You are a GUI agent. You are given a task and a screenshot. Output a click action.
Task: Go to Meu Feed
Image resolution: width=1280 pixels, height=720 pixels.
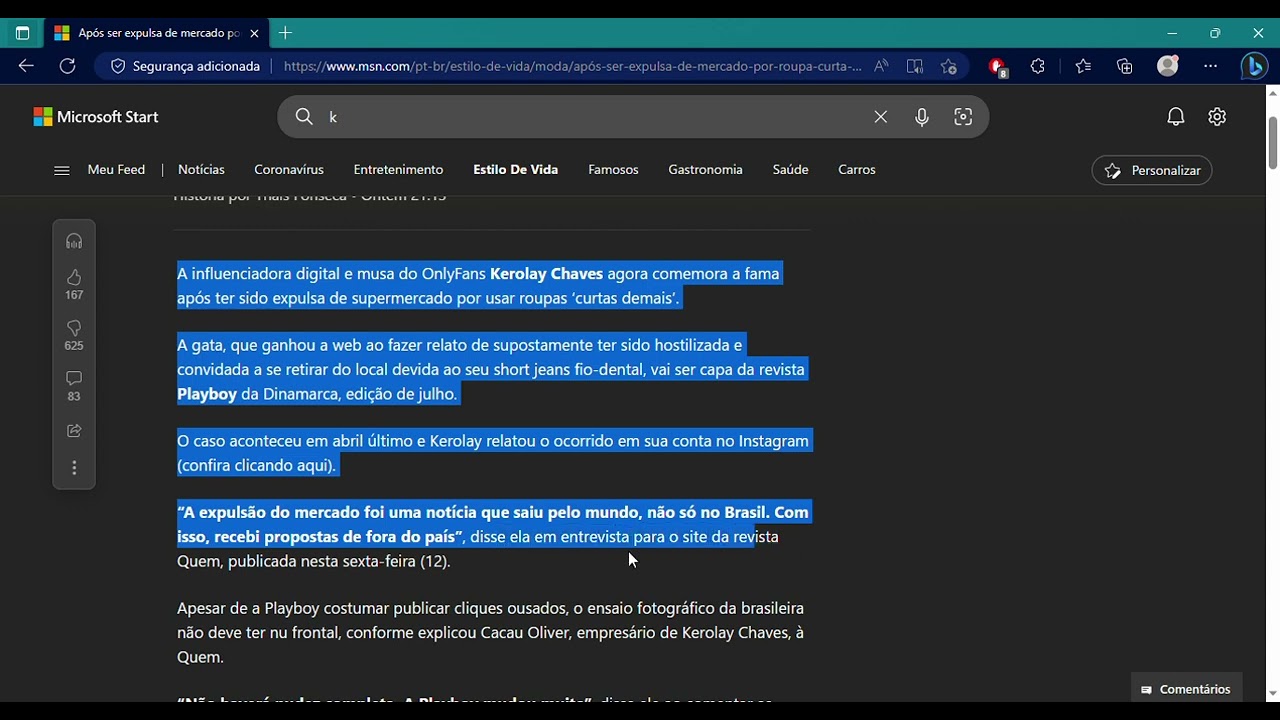116,170
